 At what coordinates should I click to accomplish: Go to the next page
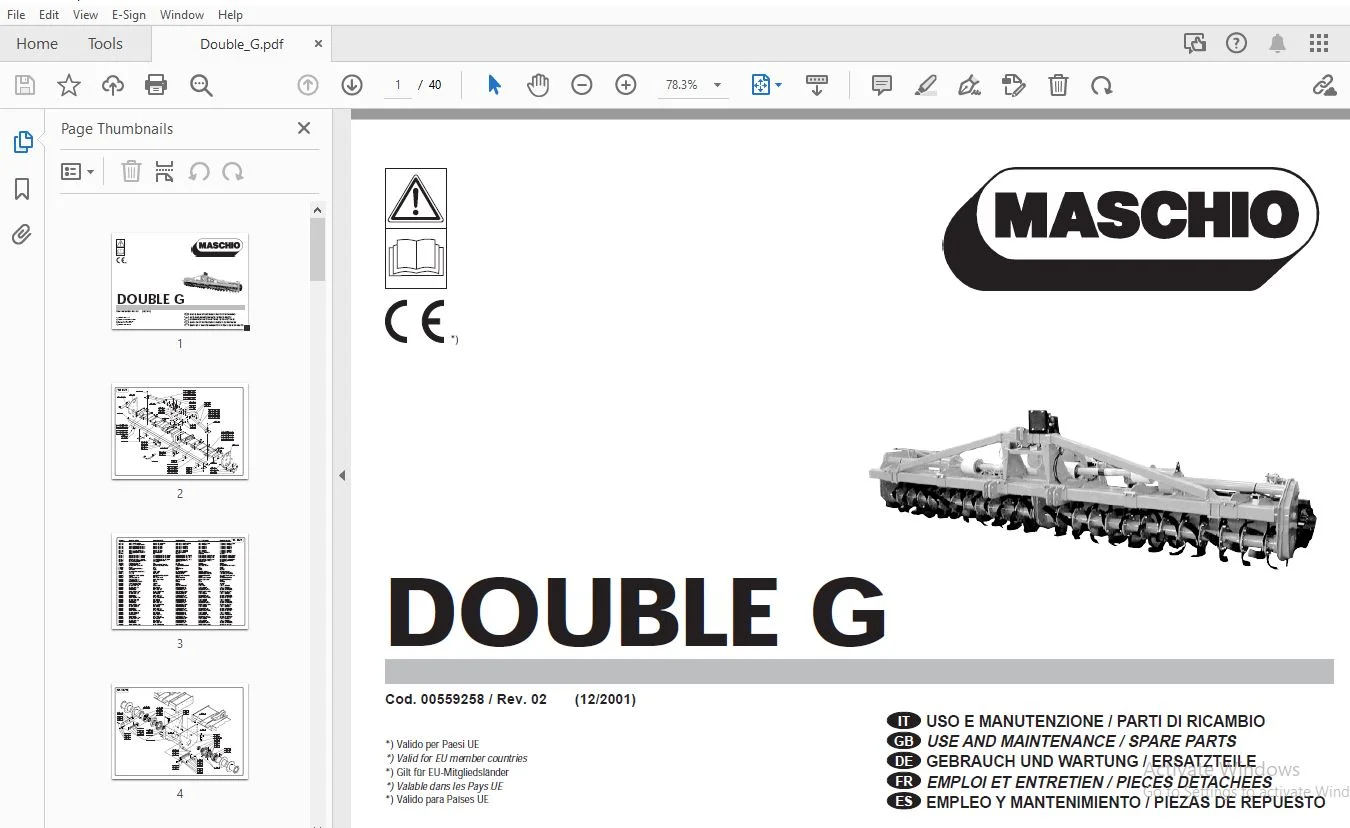click(x=352, y=85)
